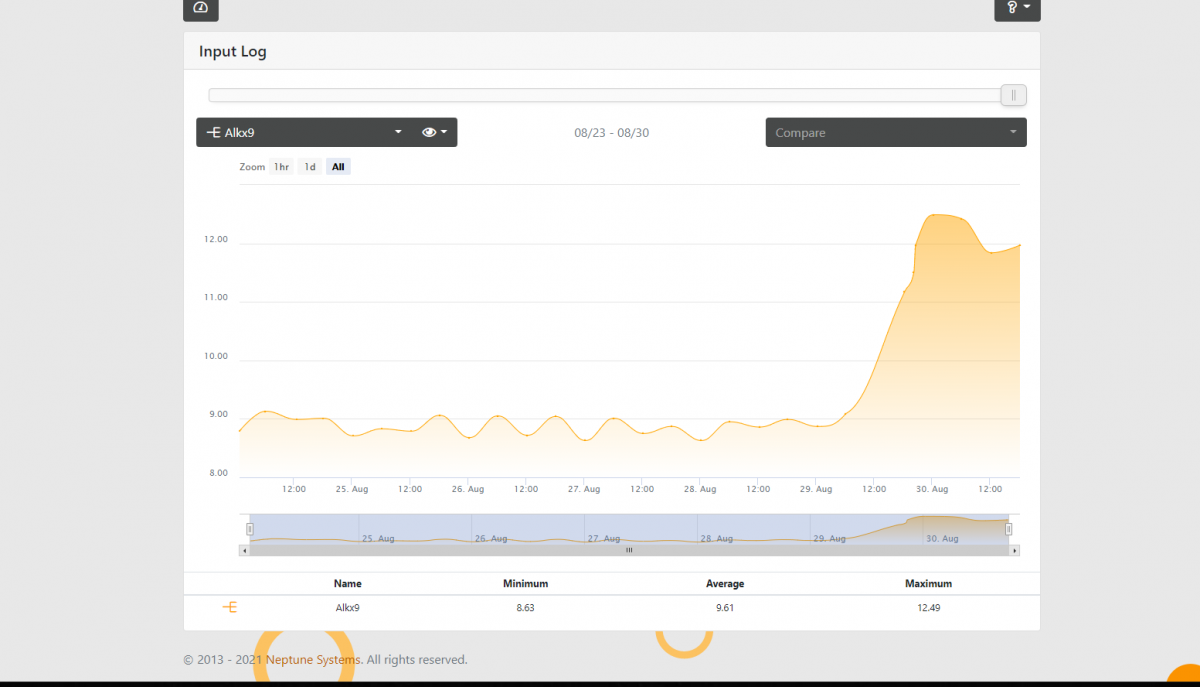Click the 30. Aug x-axis label on the chart
This screenshot has height=687, width=1200.
[x=932, y=489]
